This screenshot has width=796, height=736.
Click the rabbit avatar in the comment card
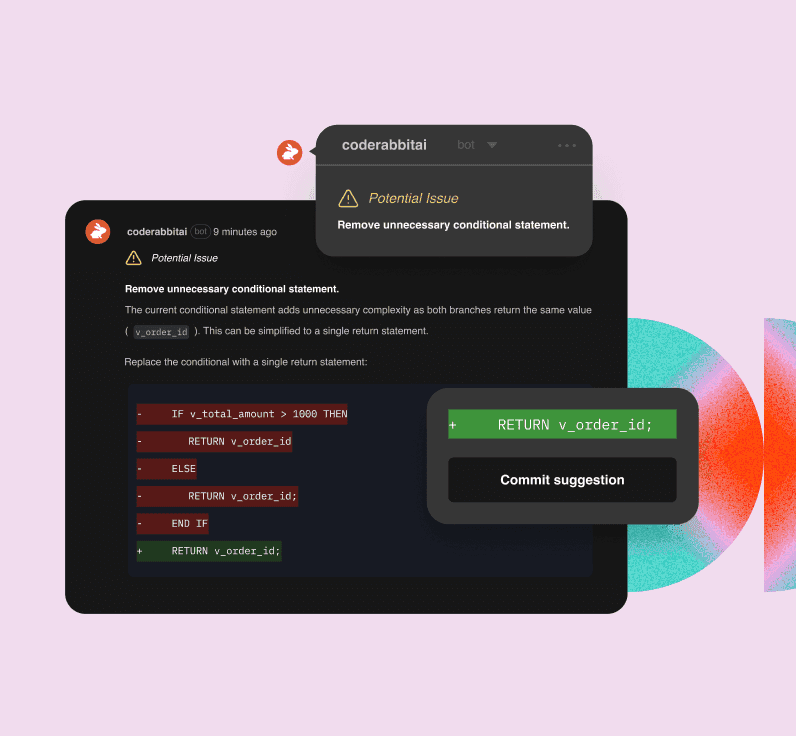98,231
